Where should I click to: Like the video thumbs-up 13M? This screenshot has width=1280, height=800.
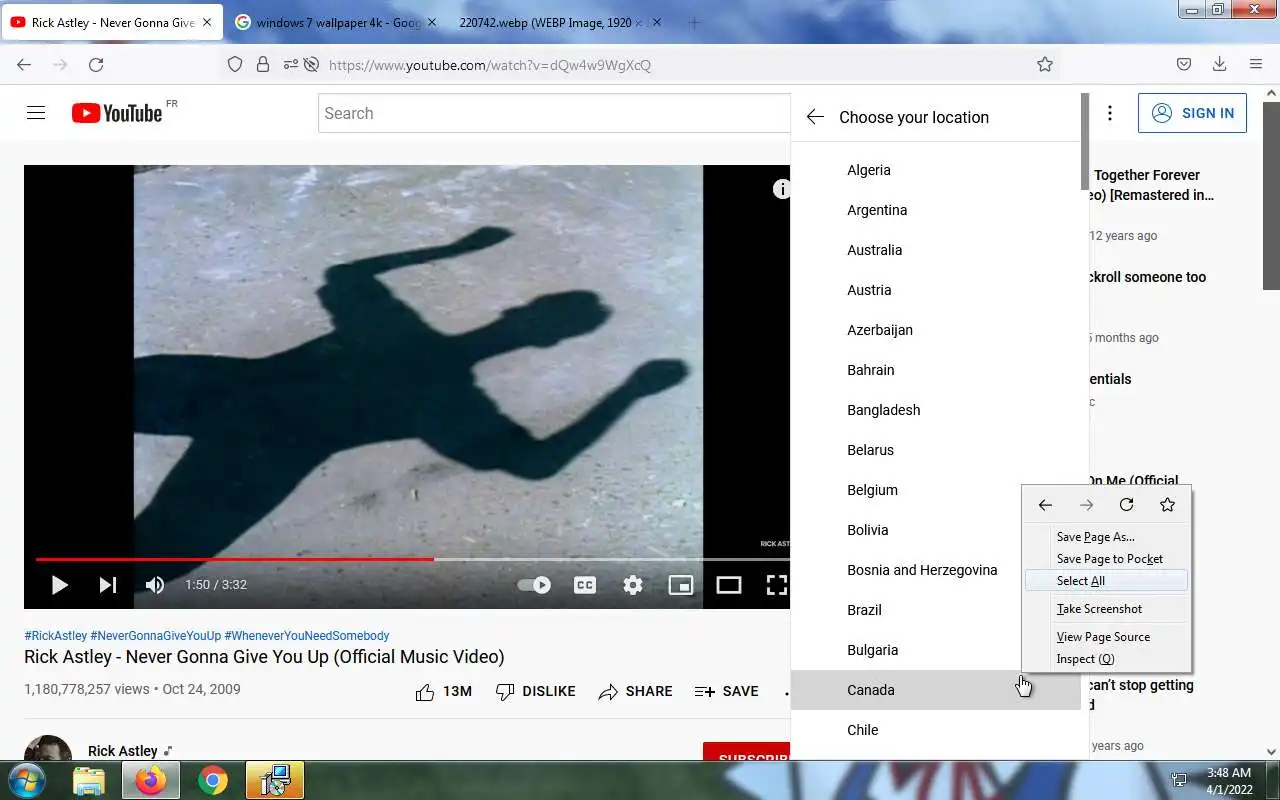click(x=443, y=691)
